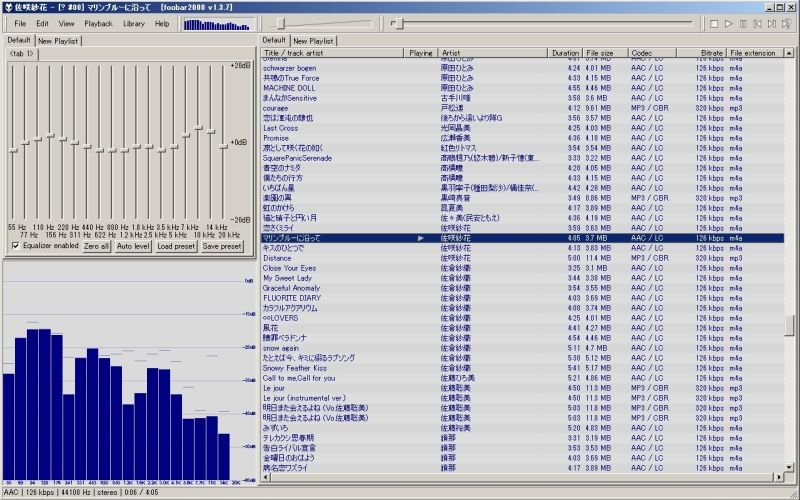Switch to New Playlist tab above track list
The height and width of the screenshot is (500, 800).
pos(313,41)
